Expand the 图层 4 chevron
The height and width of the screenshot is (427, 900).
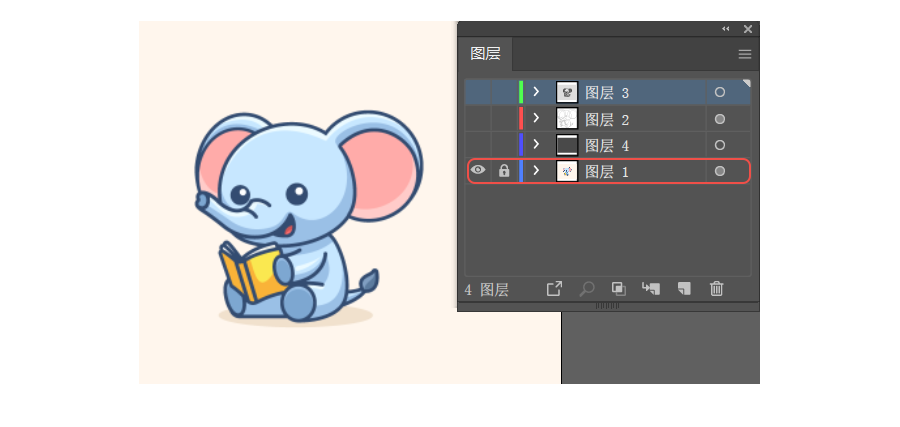tap(536, 145)
